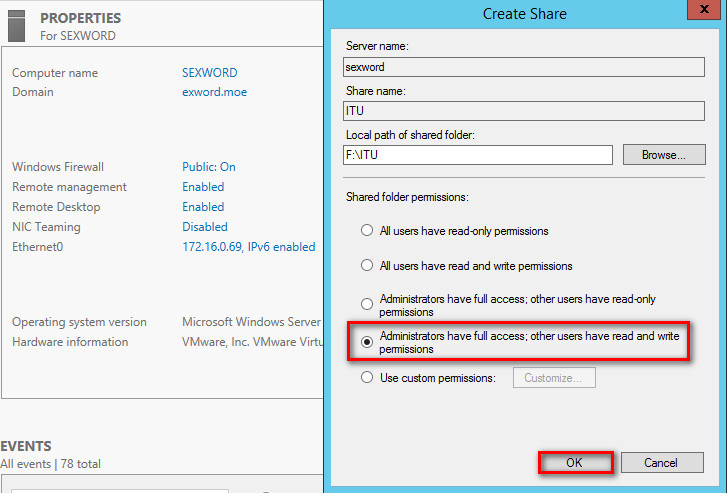Open the exword.moe domain link
The image size is (727, 493).
point(214,92)
